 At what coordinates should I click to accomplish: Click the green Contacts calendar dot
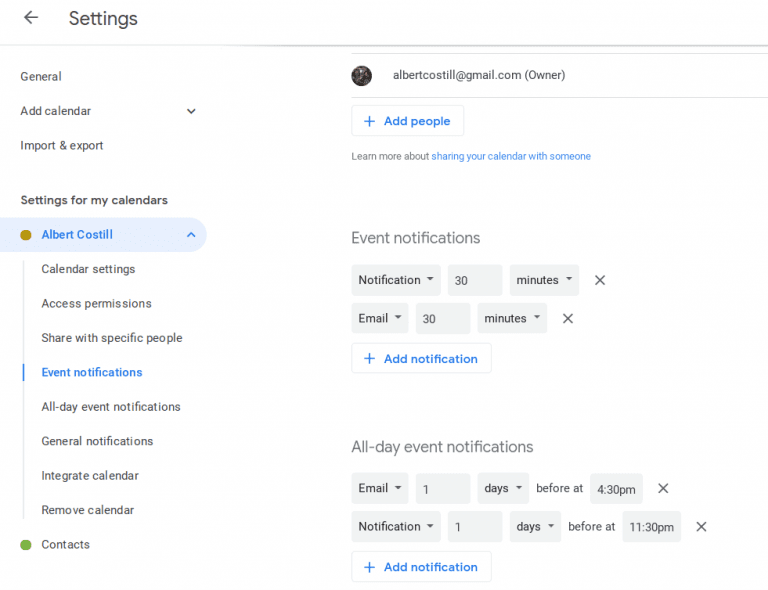click(x=26, y=544)
